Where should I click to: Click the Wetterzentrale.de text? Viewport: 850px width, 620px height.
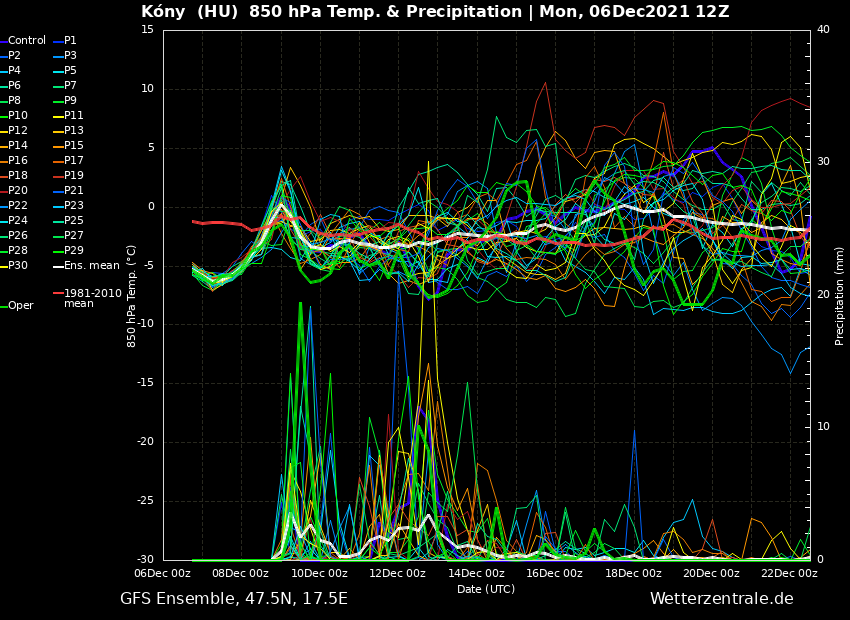(721, 599)
